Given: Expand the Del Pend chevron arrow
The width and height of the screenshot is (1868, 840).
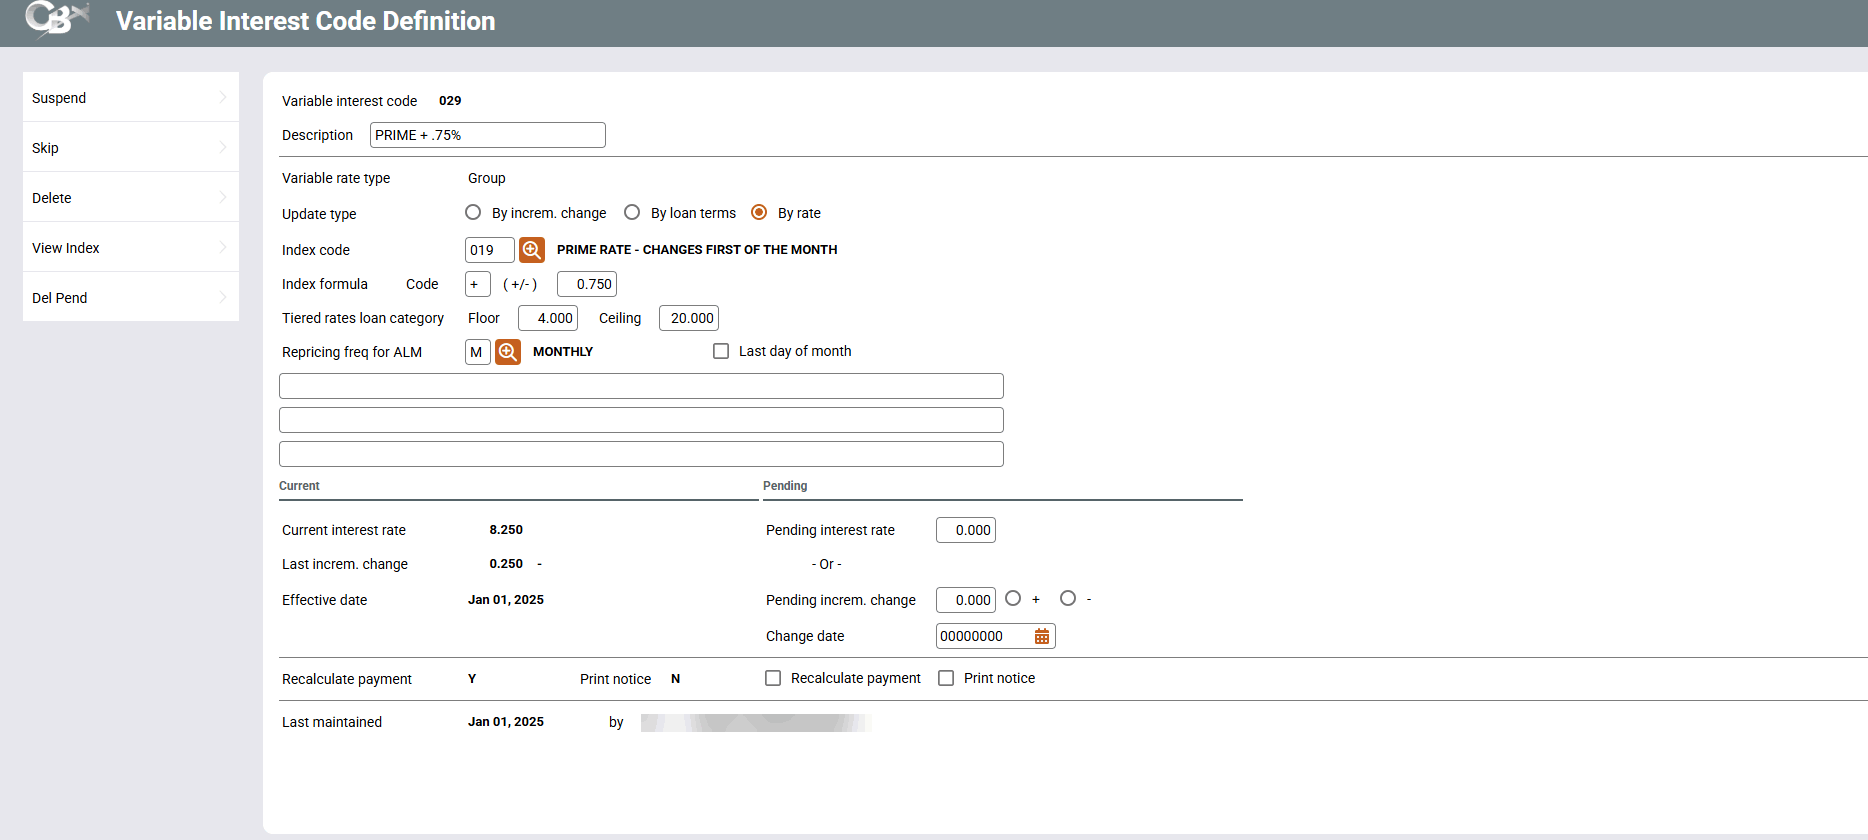Looking at the screenshot, I should [222, 298].
